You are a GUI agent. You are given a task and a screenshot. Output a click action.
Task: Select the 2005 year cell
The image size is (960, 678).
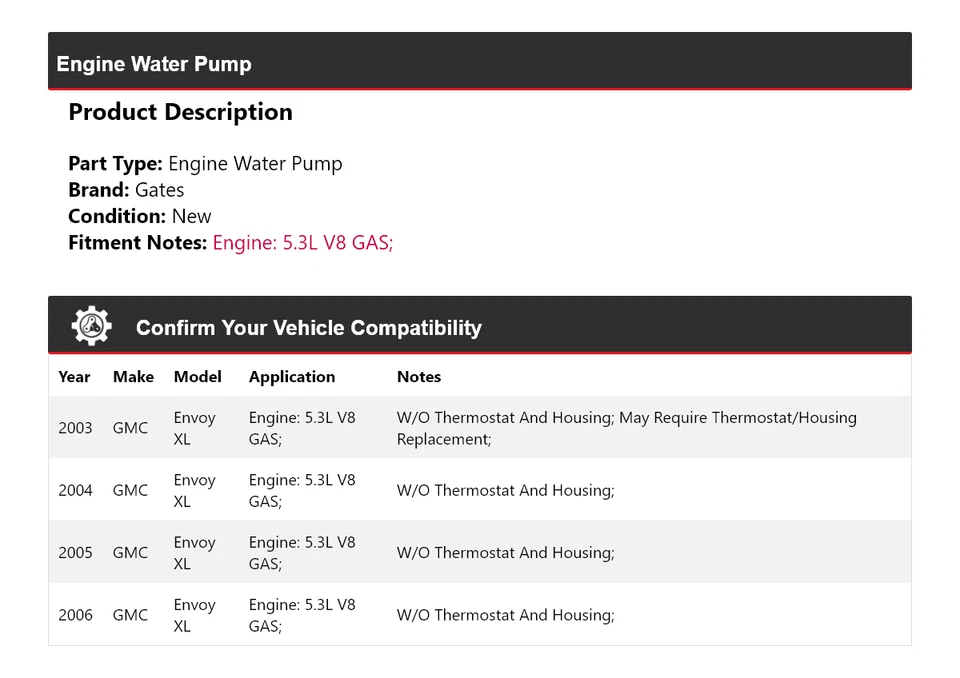[75, 552]
